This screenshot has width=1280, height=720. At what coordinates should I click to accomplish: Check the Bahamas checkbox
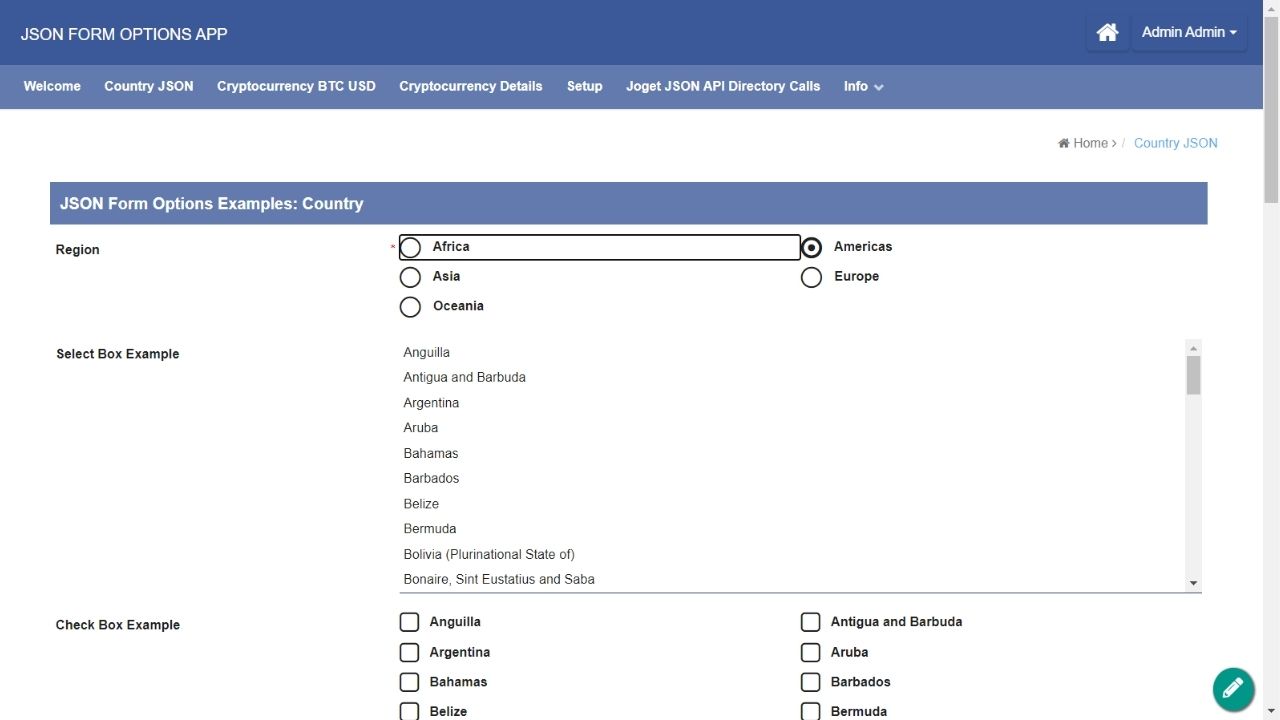(x=409, y=682)
